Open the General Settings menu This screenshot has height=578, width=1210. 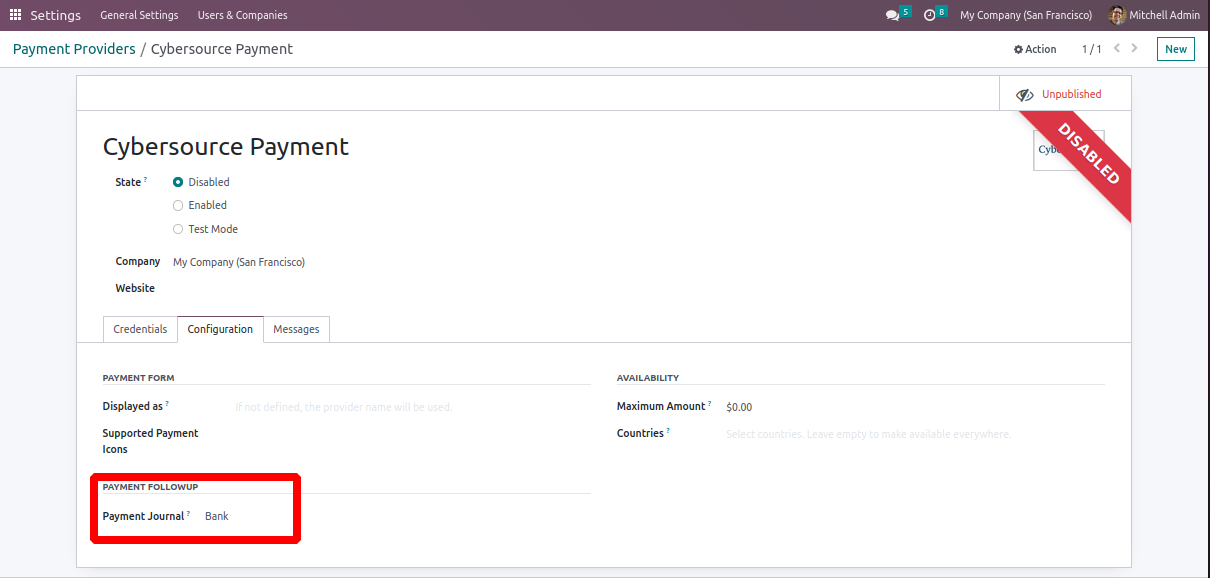coord(139,15)
